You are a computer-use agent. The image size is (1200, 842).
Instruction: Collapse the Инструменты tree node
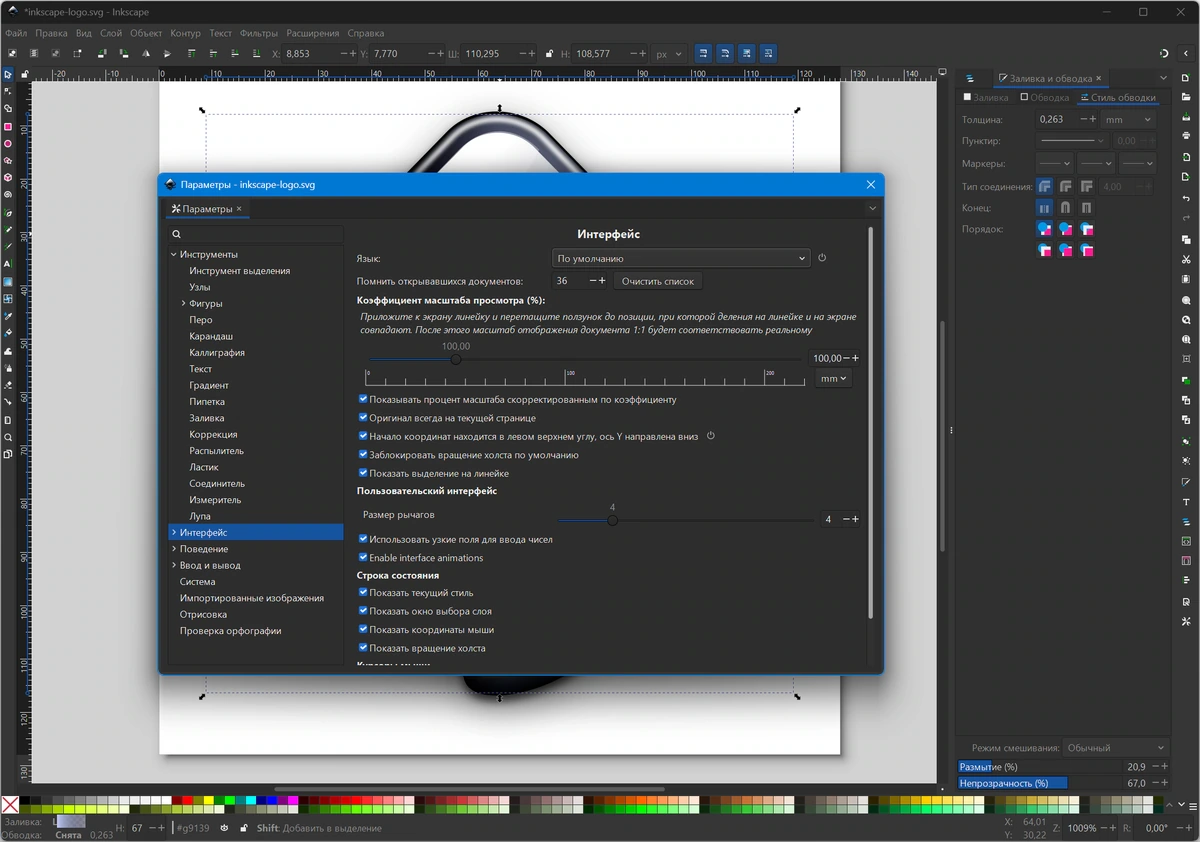click(x=173, y=255)
